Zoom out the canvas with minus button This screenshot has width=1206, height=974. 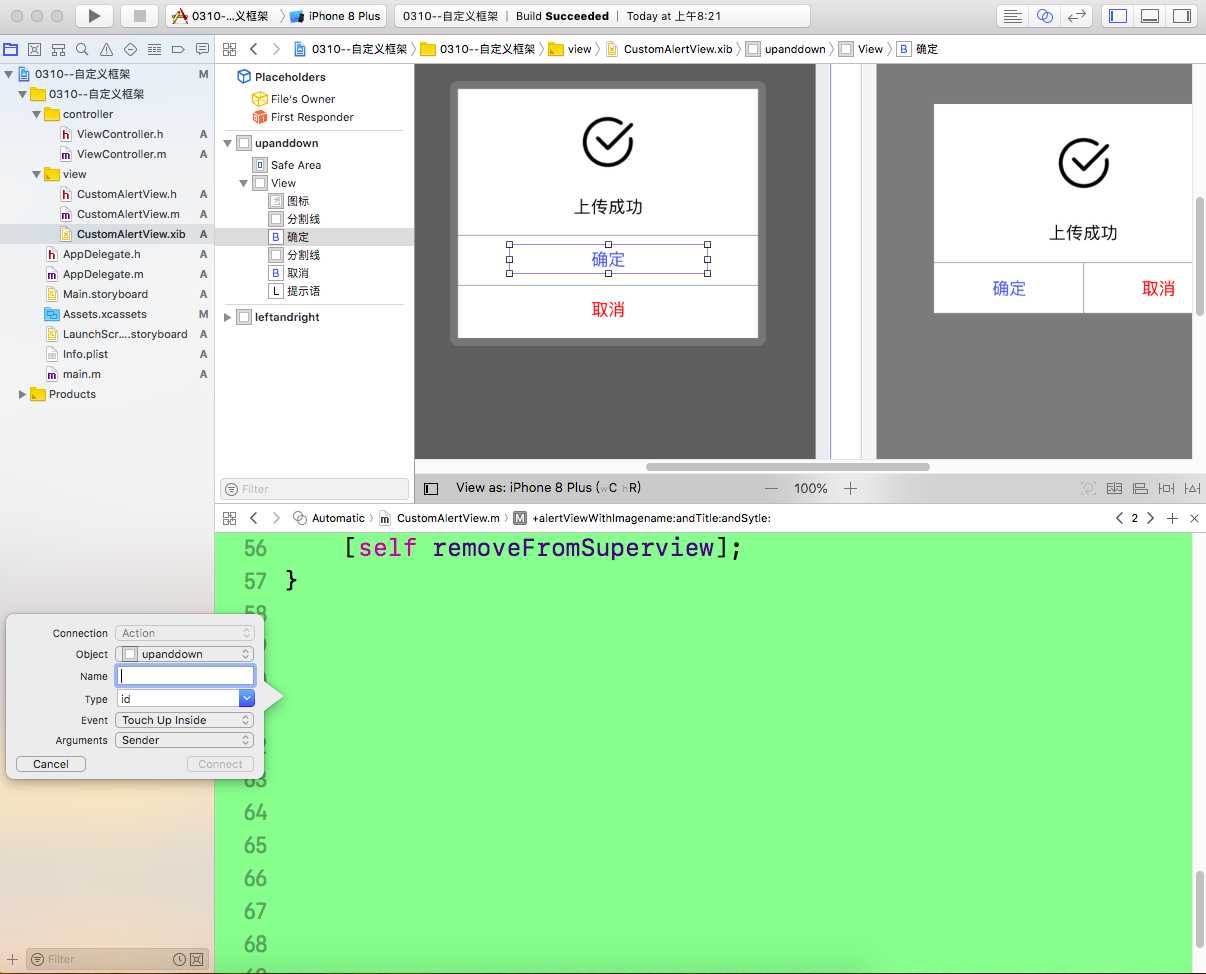[771, 488]
